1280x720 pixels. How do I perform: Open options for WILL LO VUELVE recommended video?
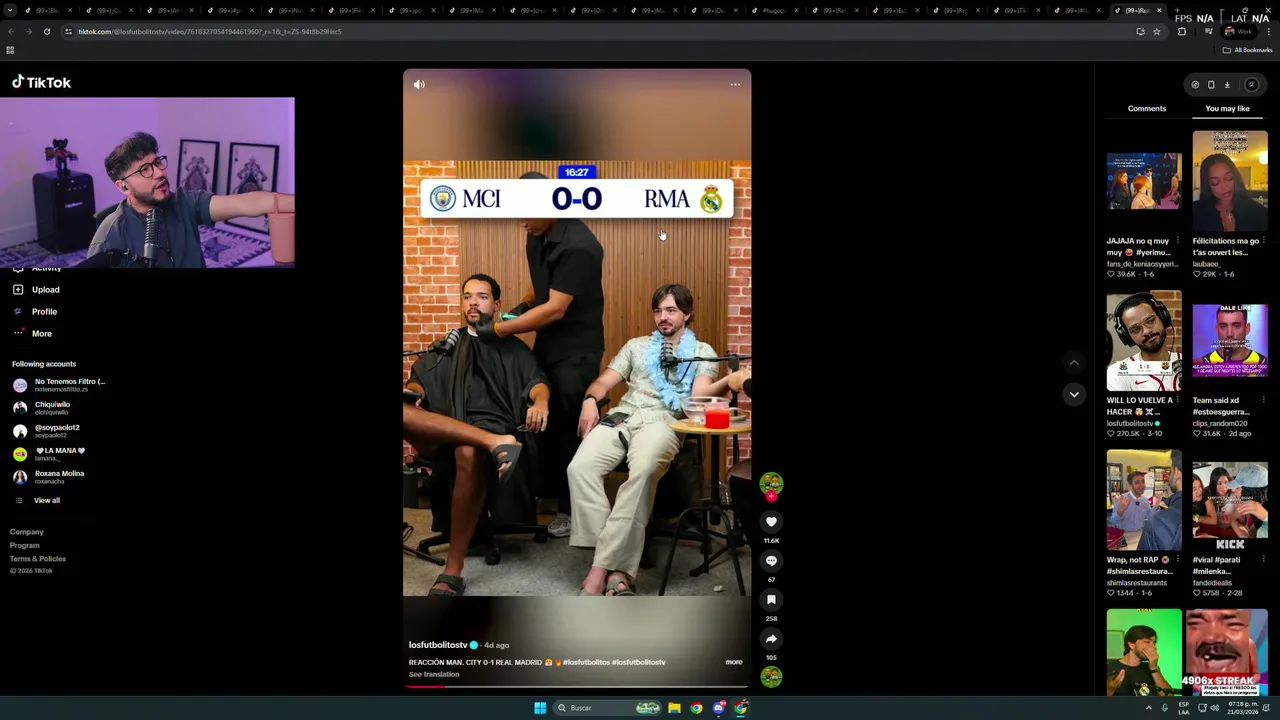pos(1177,400)
